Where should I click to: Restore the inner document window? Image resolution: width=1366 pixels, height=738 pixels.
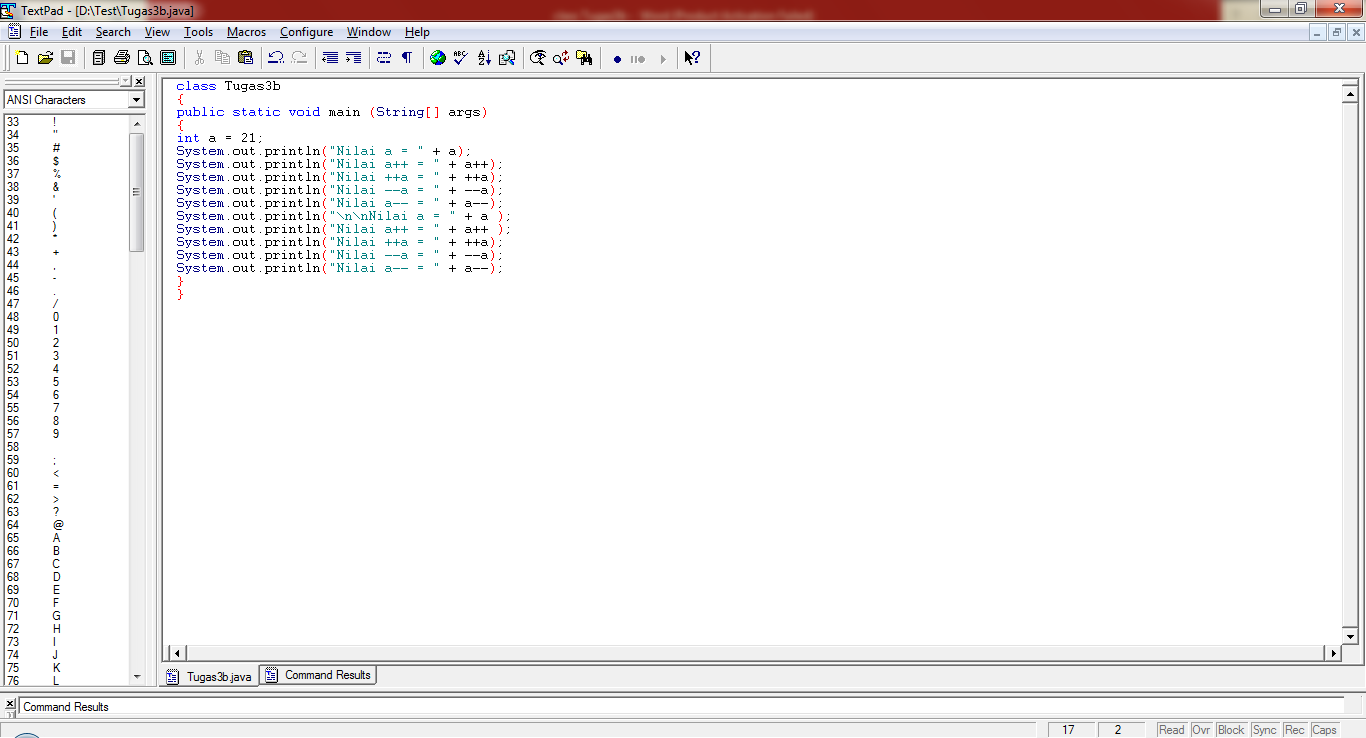click(1337, 32)
